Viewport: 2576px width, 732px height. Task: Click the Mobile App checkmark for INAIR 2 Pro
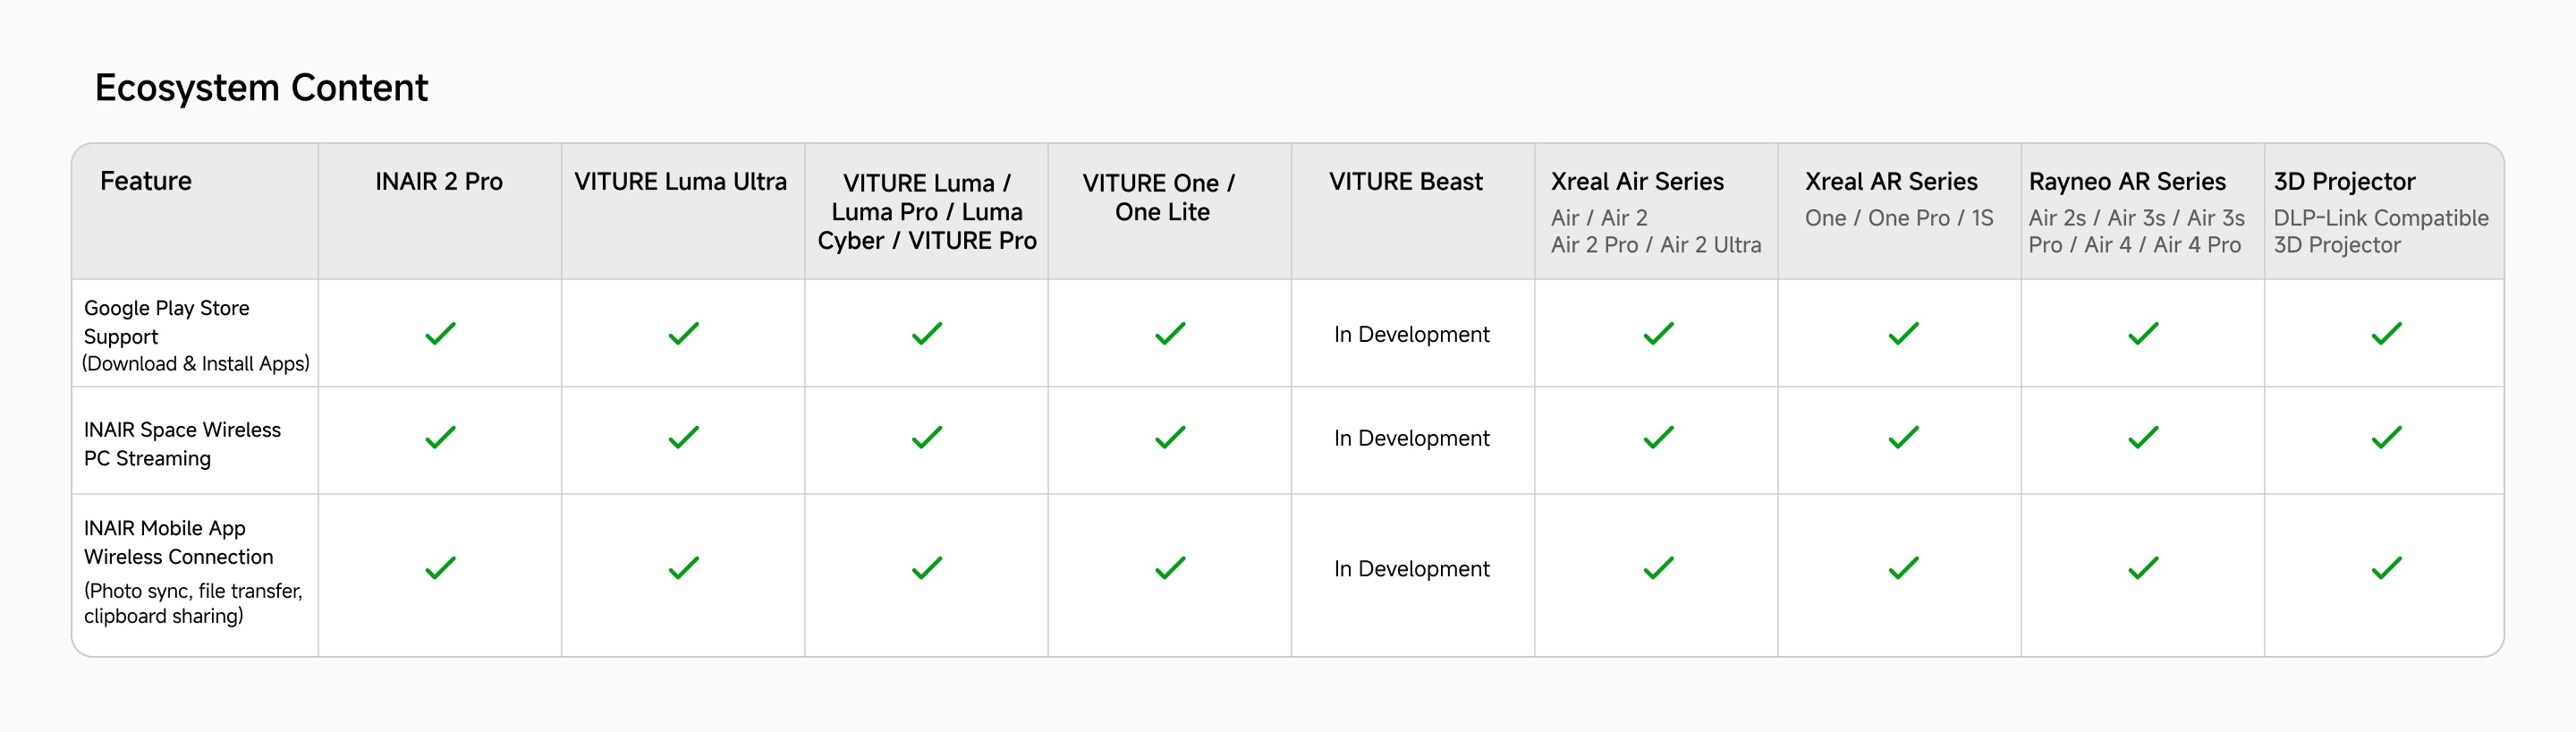440,568
